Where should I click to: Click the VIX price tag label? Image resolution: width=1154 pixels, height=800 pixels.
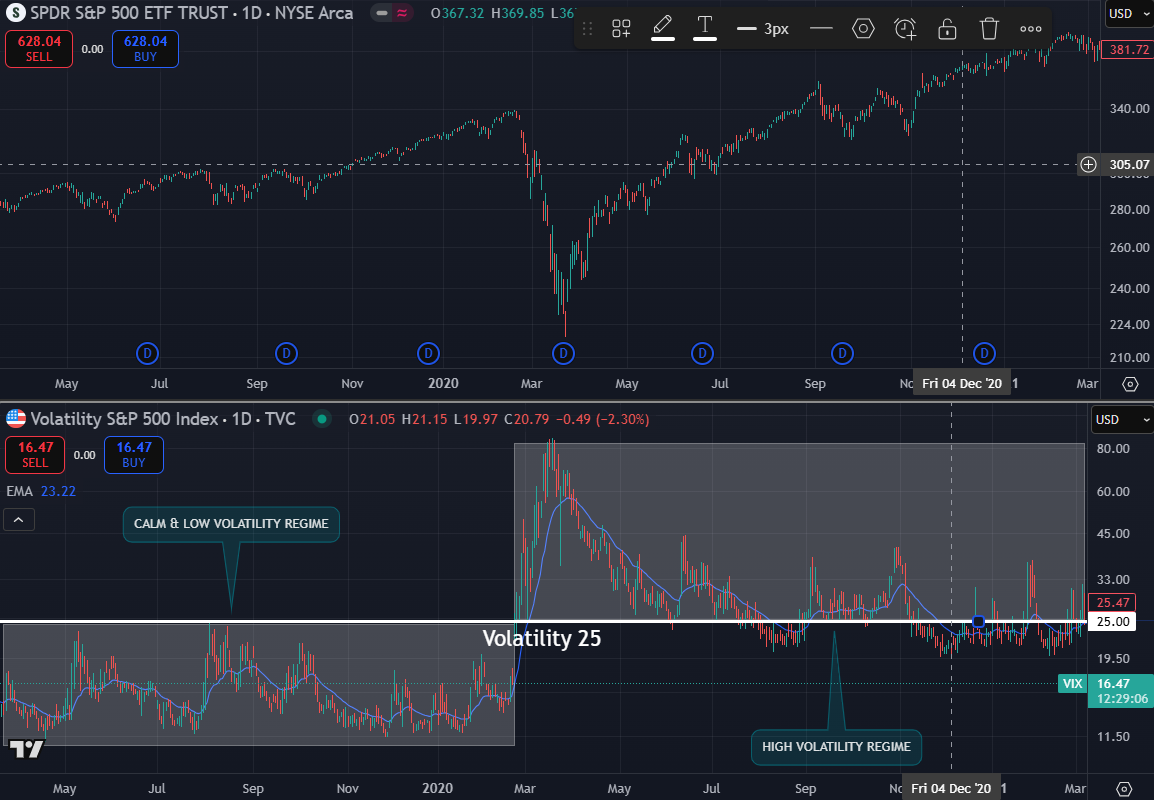click(1072, 684)
